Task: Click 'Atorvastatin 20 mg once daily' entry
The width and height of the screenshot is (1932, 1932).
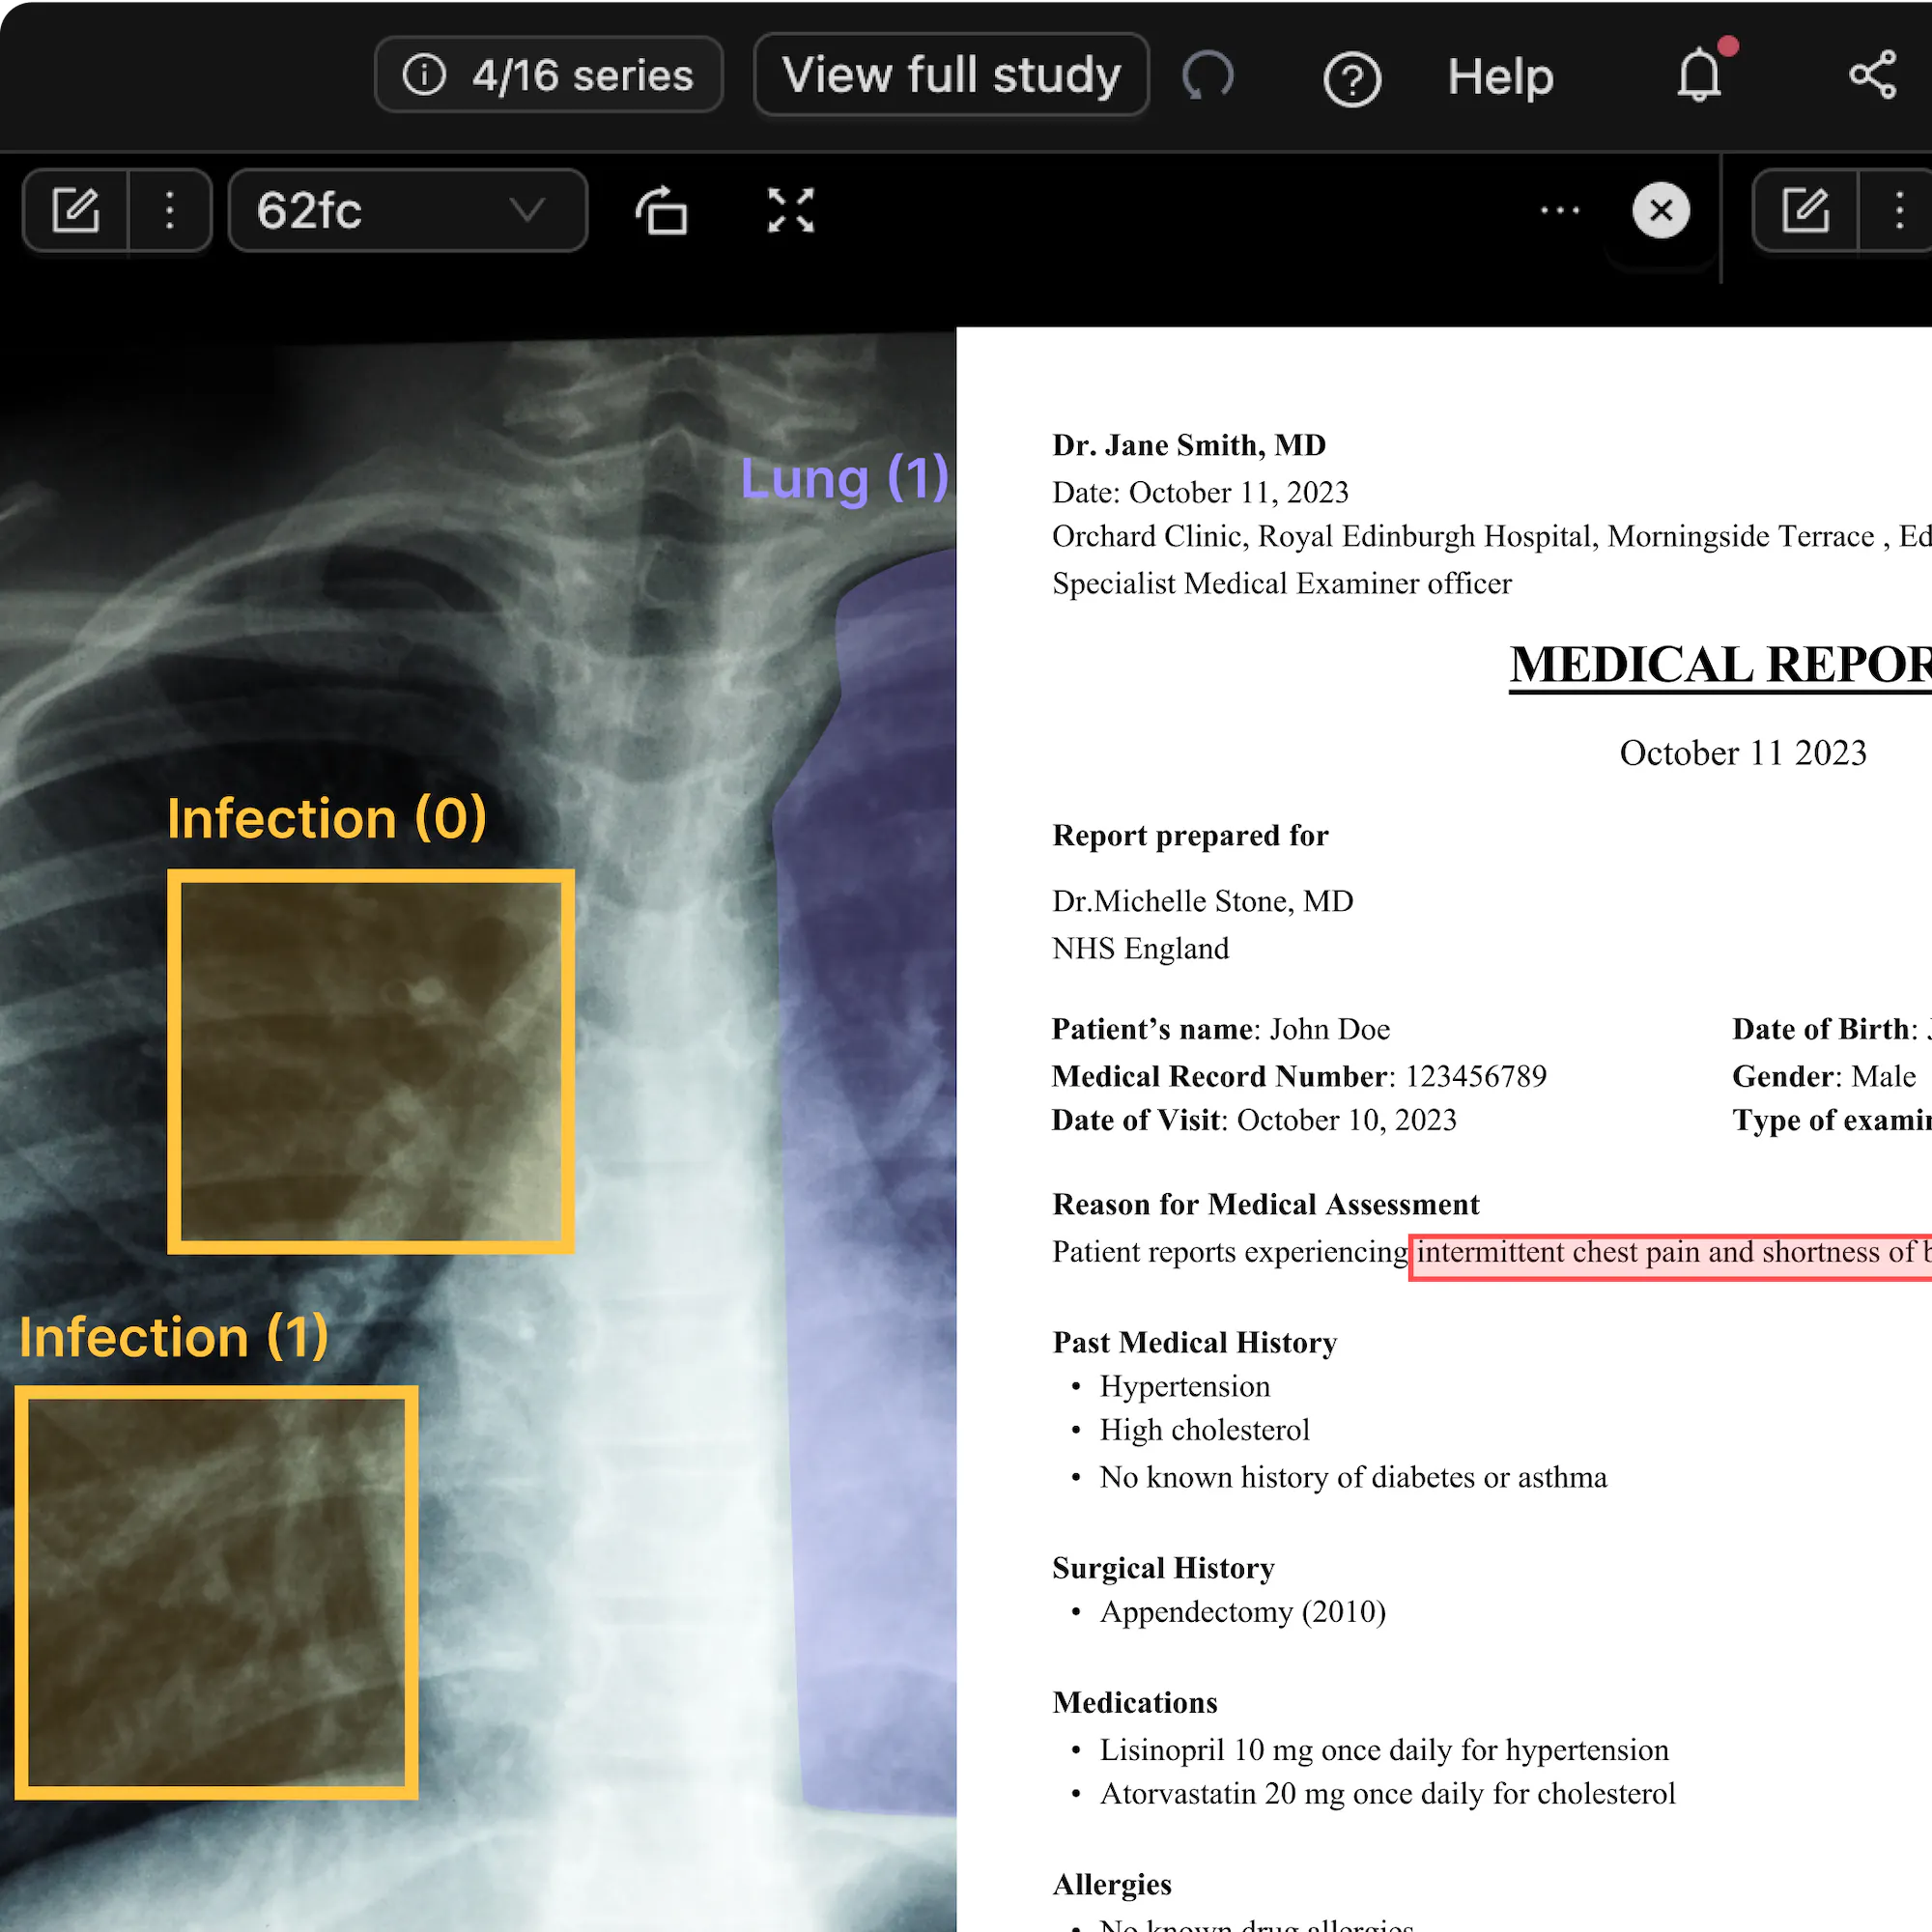Action: point(1387,1793)
